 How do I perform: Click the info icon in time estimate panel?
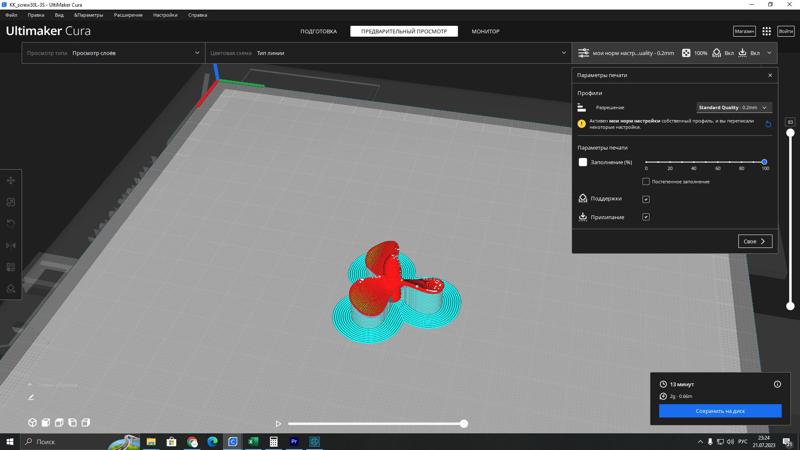click(777, 384)
